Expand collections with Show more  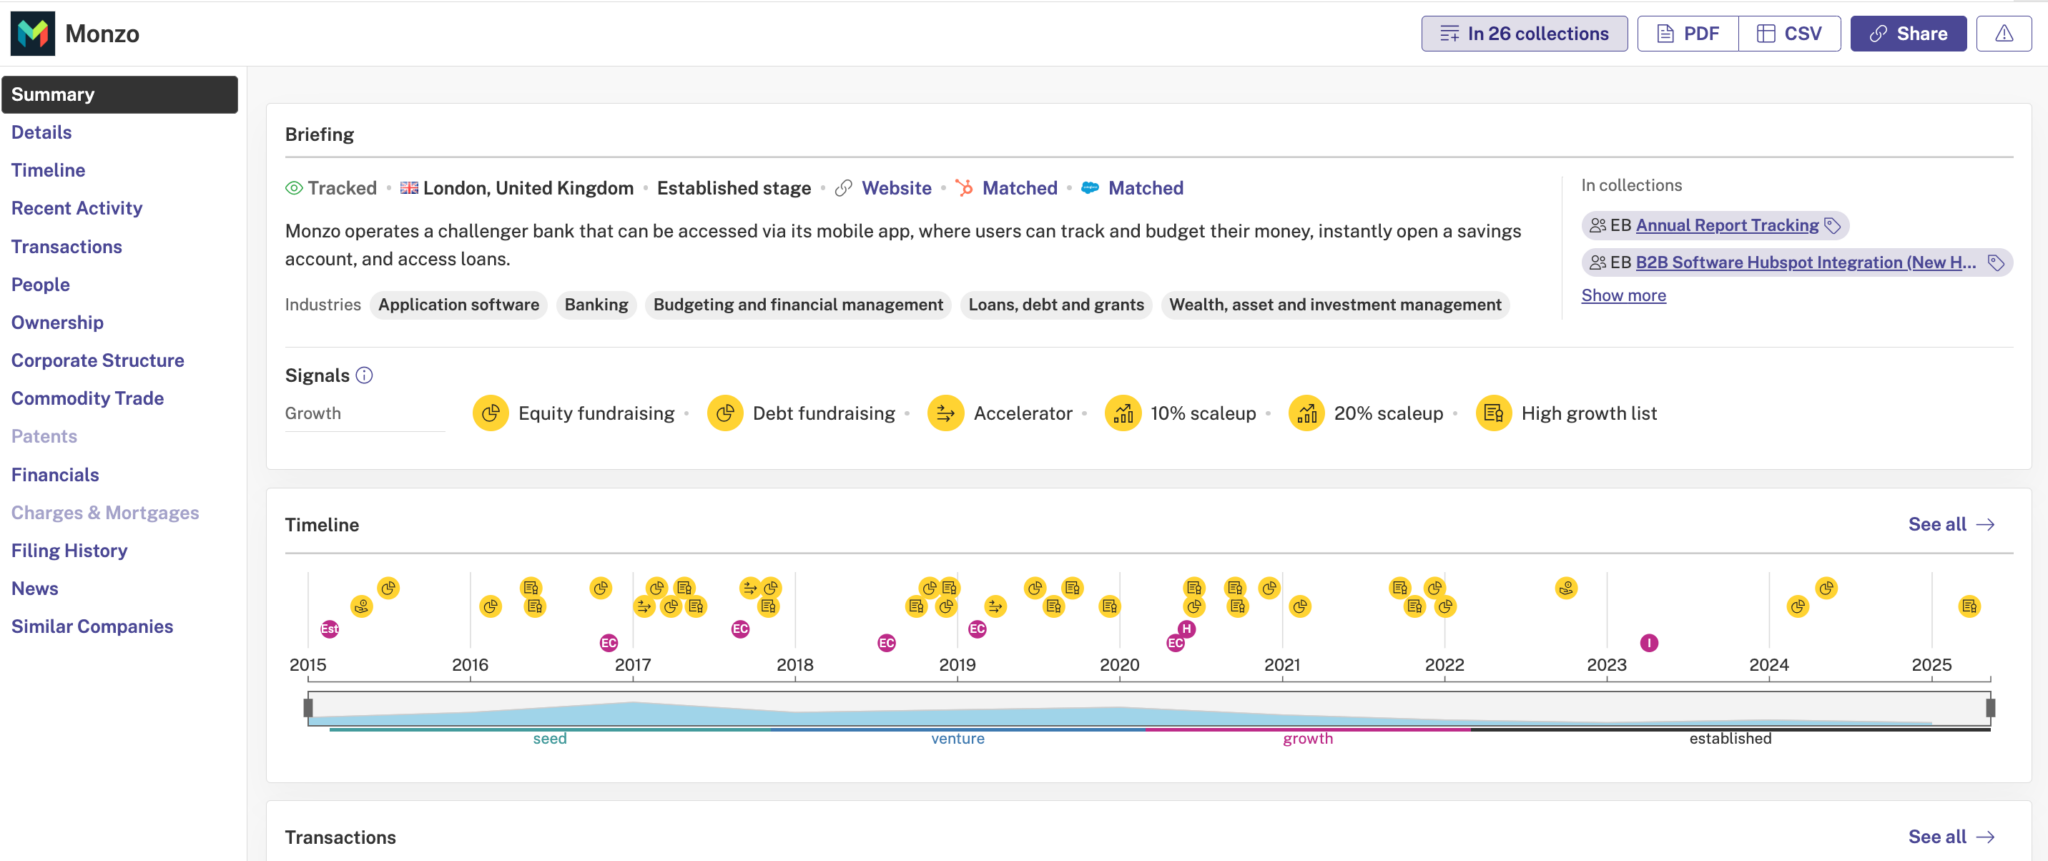(1623, 296)
